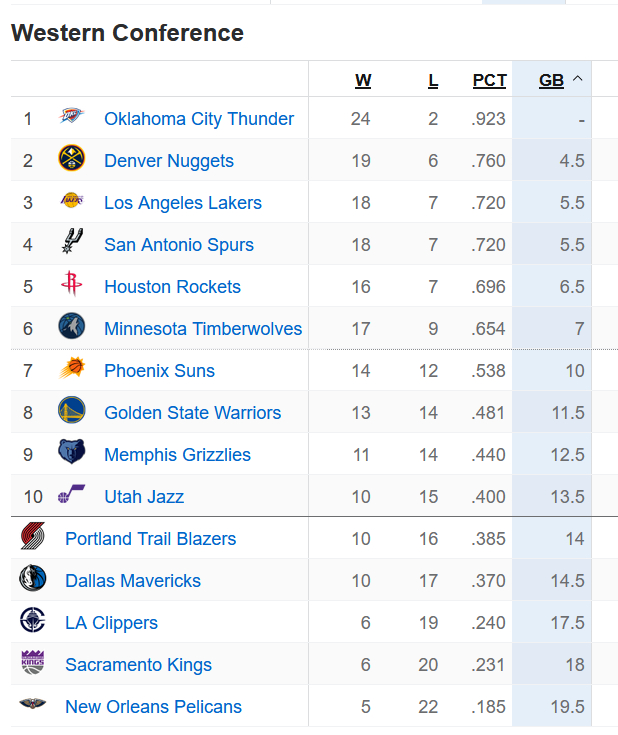Image resolution: width=618 pixels, height=735 pixels.
Task: Click the Phoenix Suns logo icon
Action: click(71, 370)
